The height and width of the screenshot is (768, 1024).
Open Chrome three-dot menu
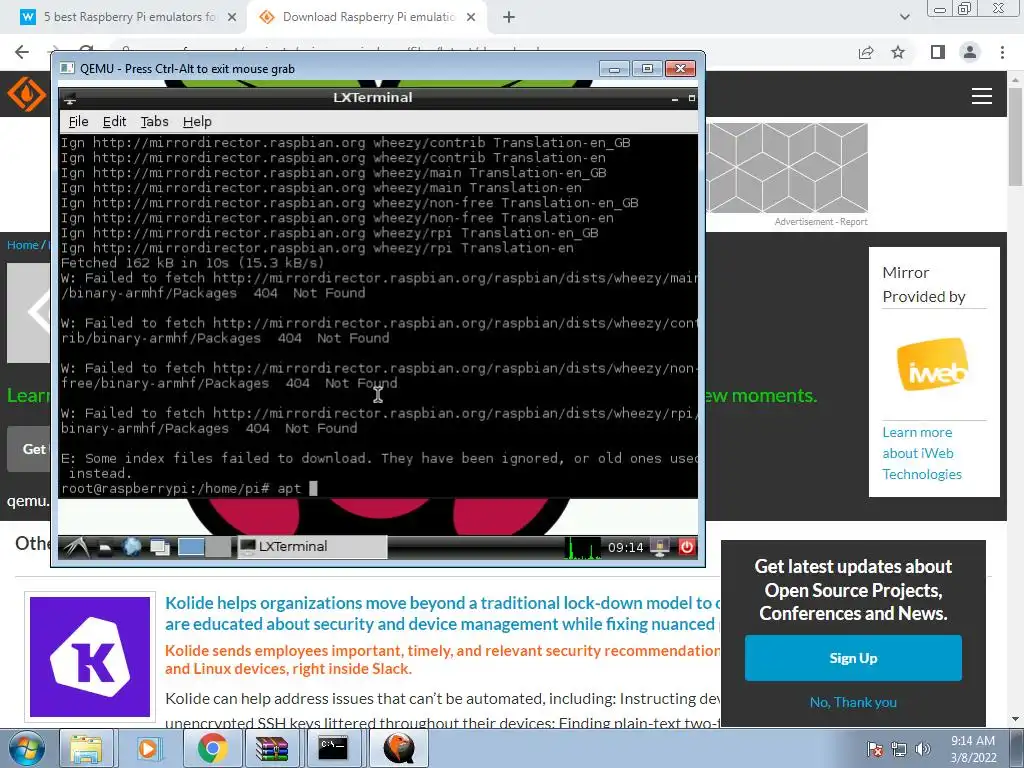tap(1002, 52)
